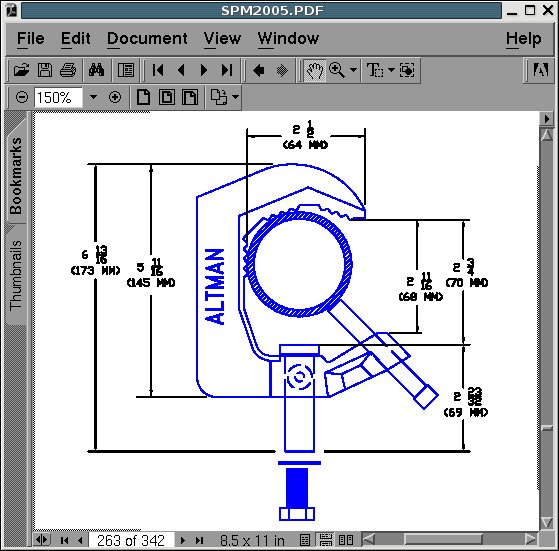The width and height of the screenshot is (559, 551).
Task: Click the vertical scrollbar up arrow
Action: tap(547, 135)
